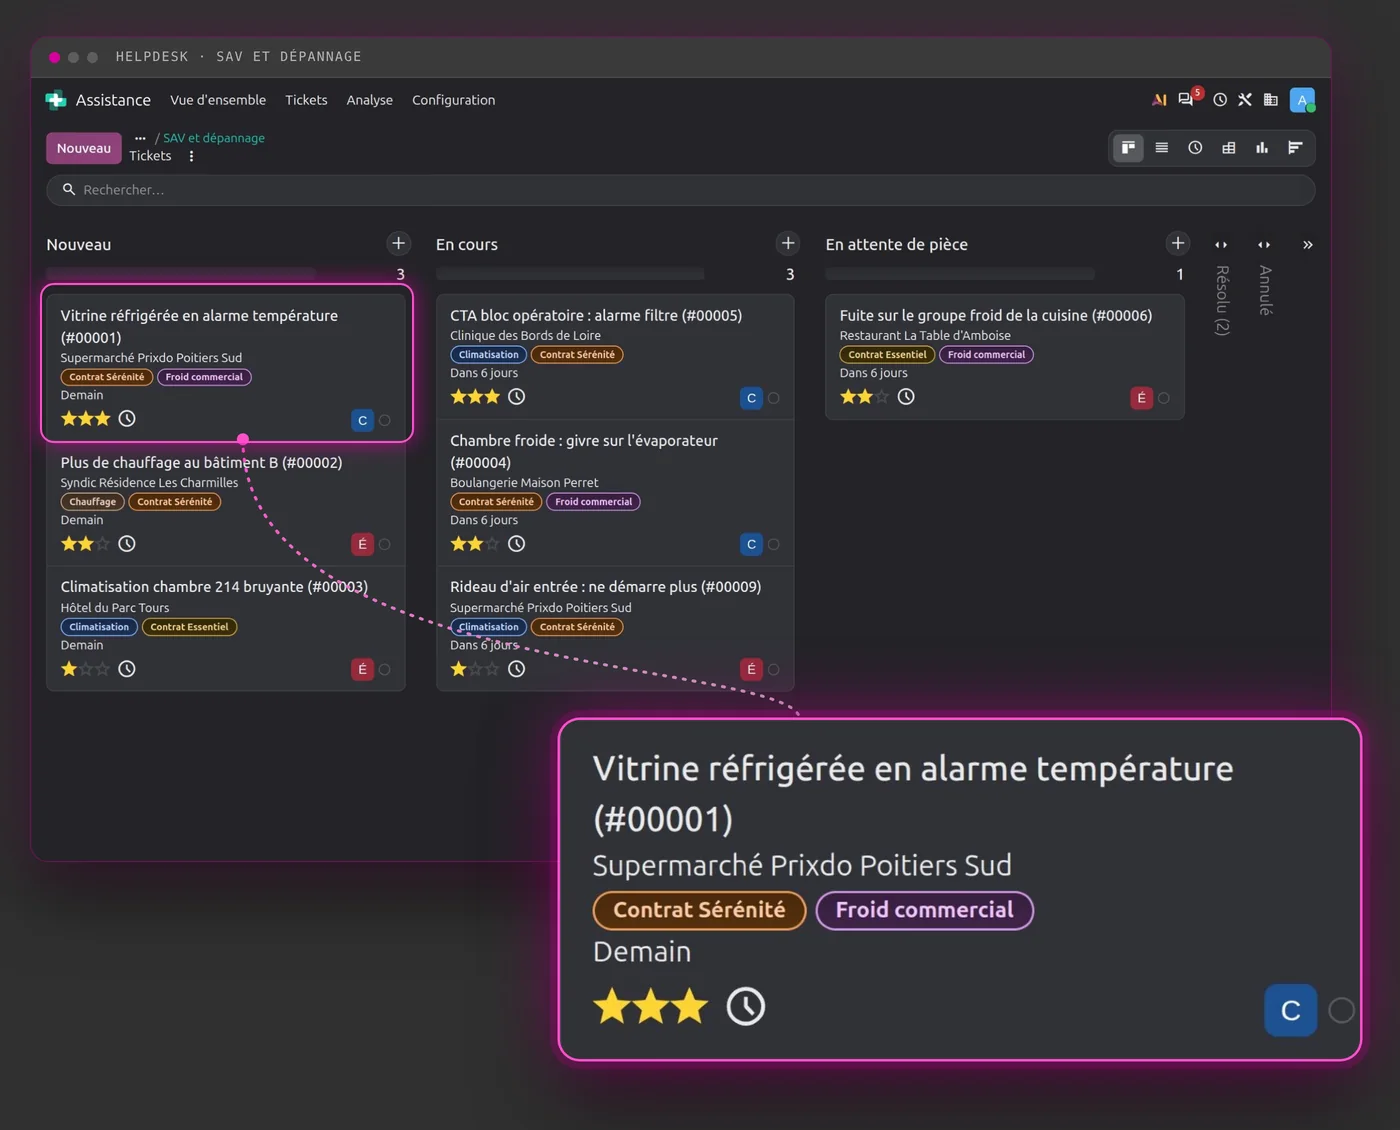Open the conversations icon with badge 5
The height and width of the screenshot is (1130, 1400).
point(1187,99)
